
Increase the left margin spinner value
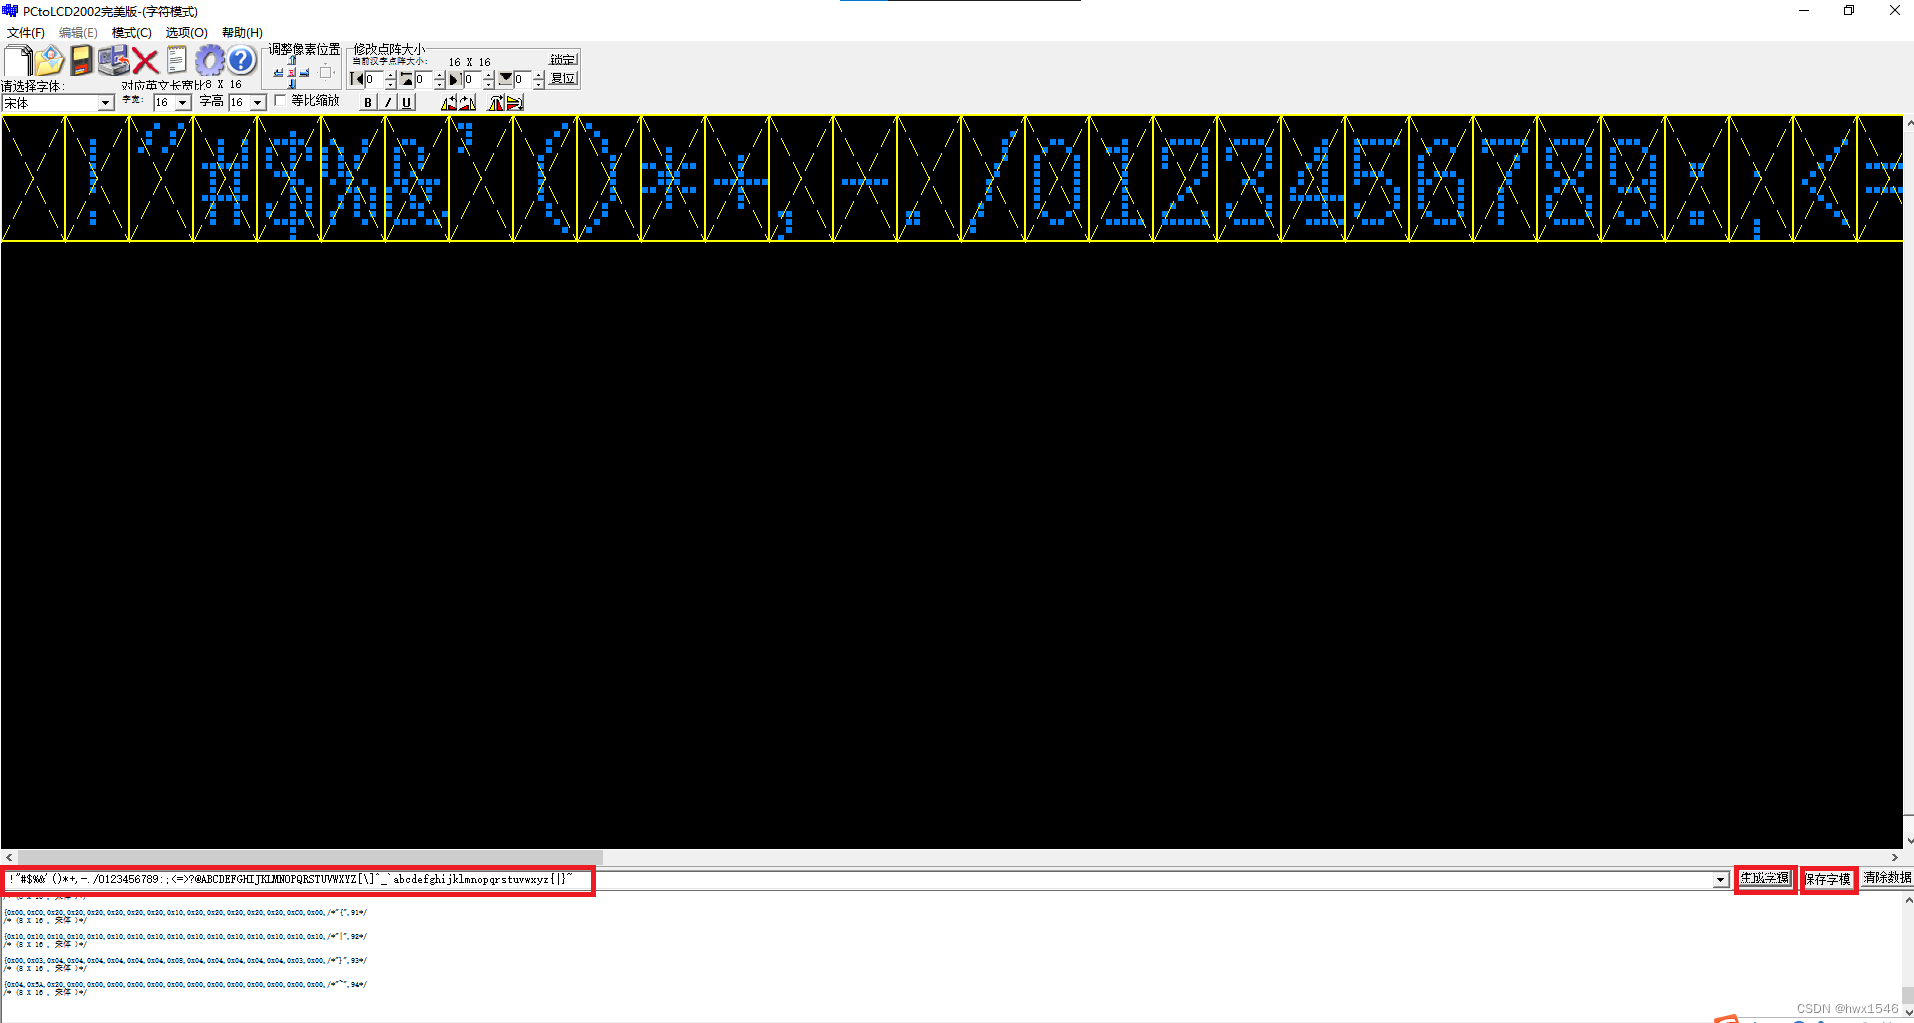click(390, 75)
